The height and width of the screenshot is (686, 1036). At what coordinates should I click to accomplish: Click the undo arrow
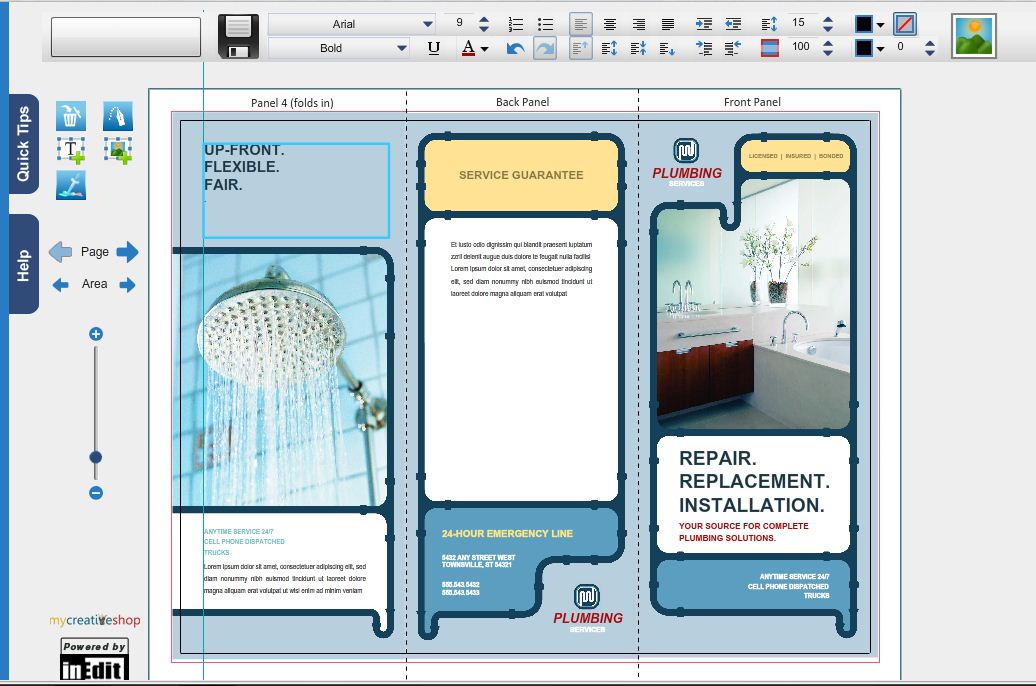515,48
